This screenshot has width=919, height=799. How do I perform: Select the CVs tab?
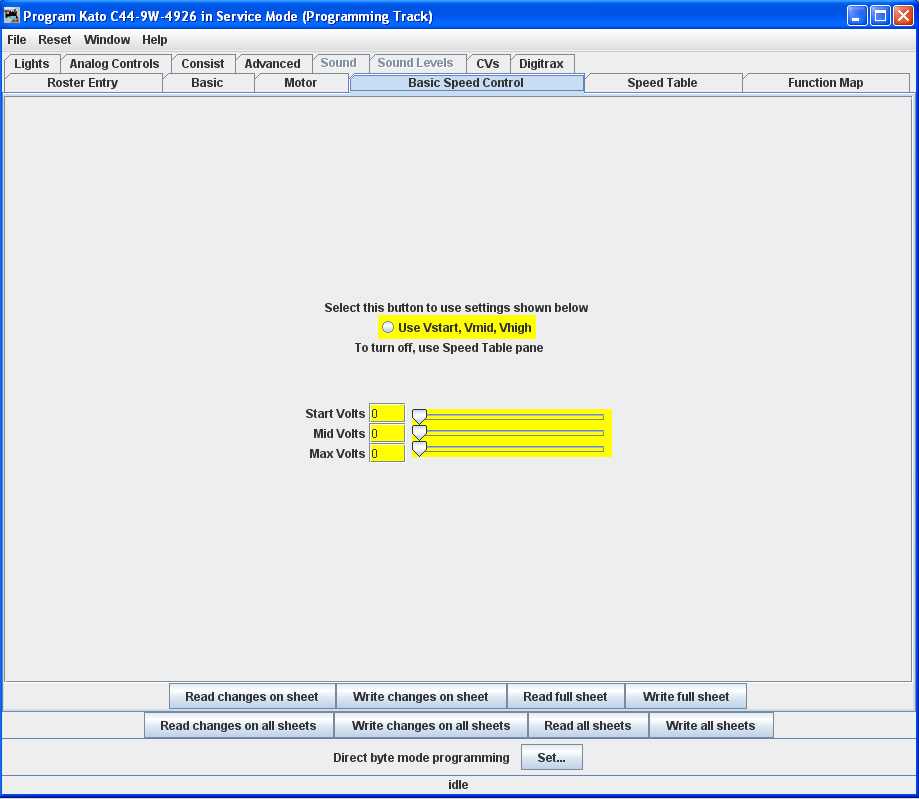[x=488, y=64]
